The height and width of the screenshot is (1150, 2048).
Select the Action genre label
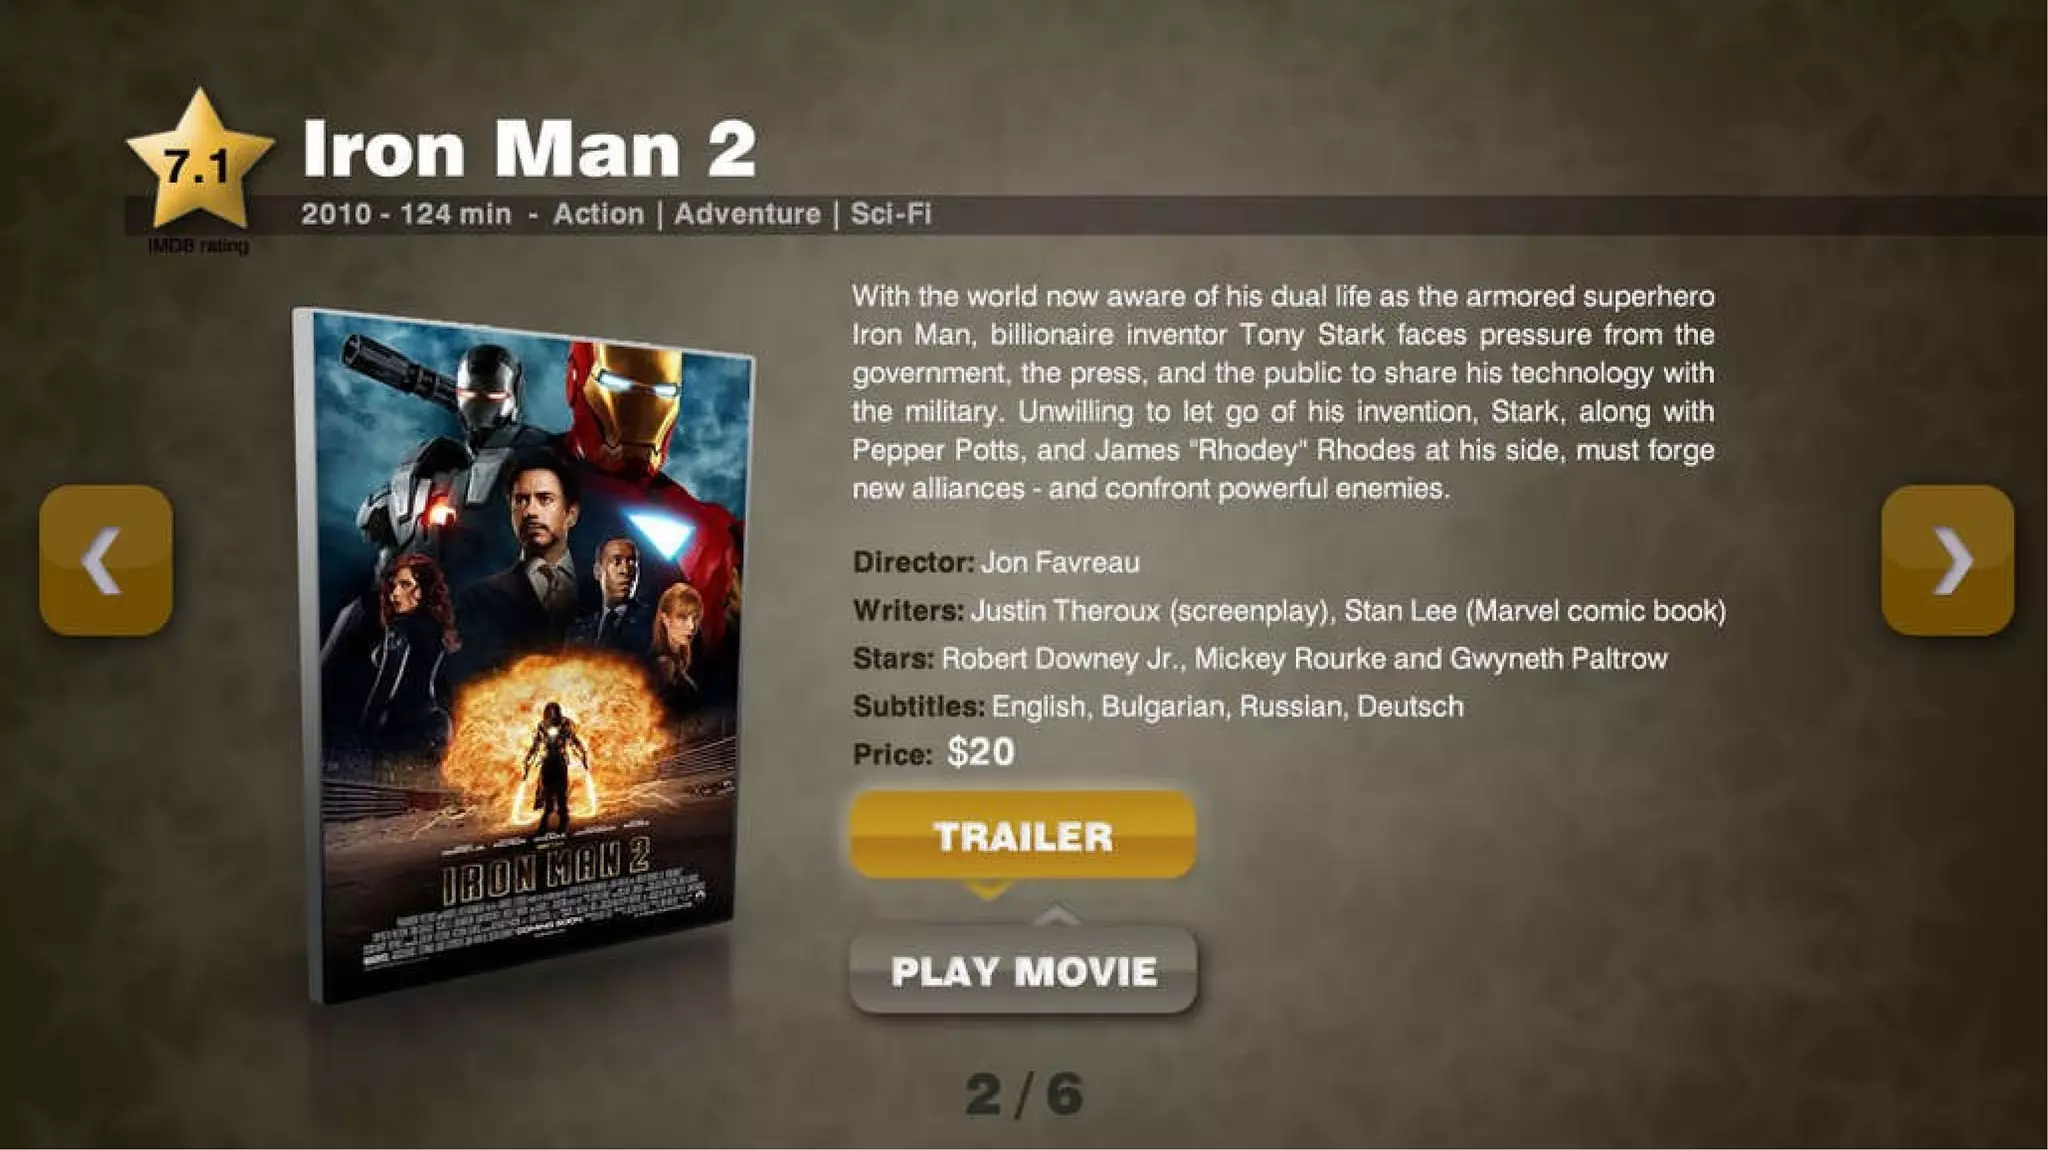(598, 214)
